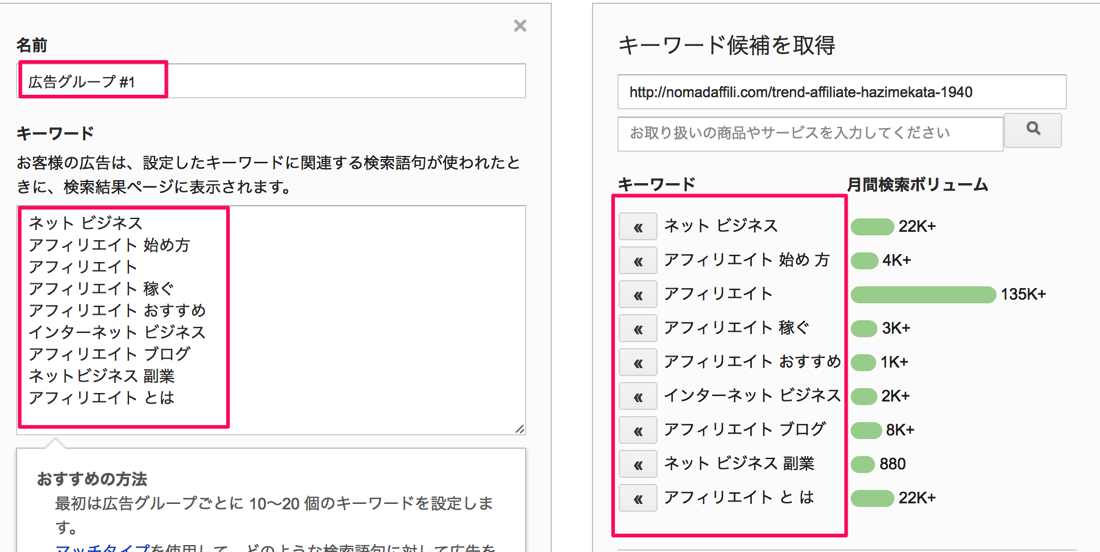Click the magnifier search button
1100x552 pixels.
[1033, 130]
